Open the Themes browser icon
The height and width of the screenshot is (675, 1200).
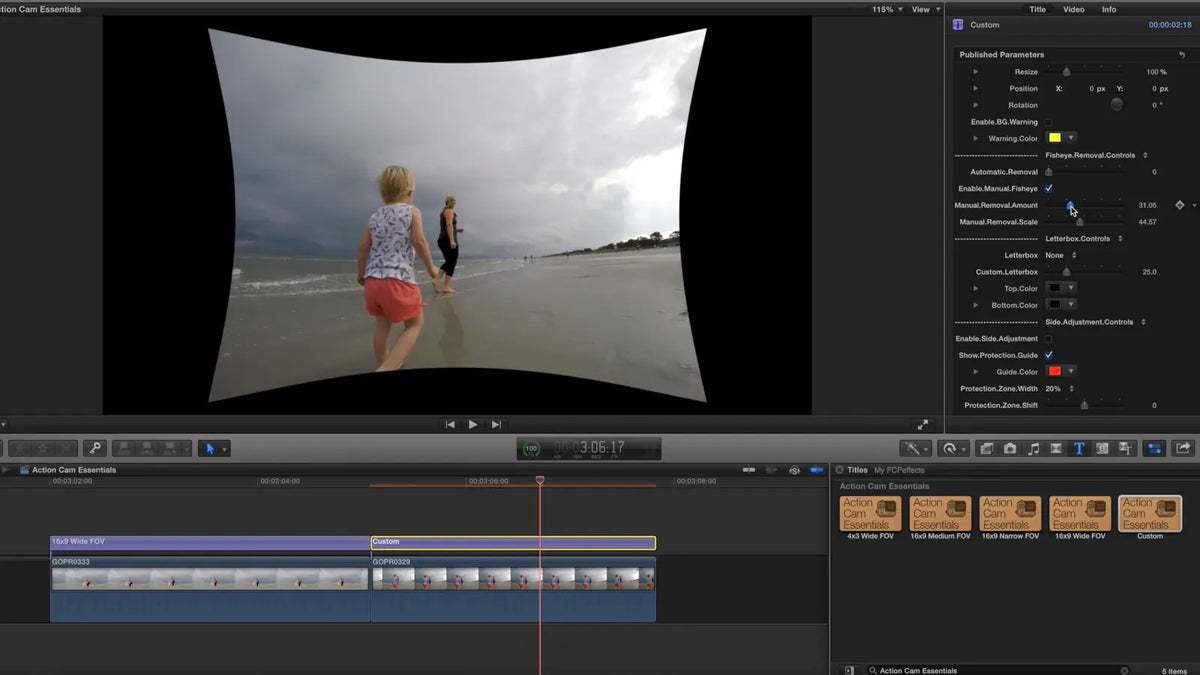[1125, 449]
